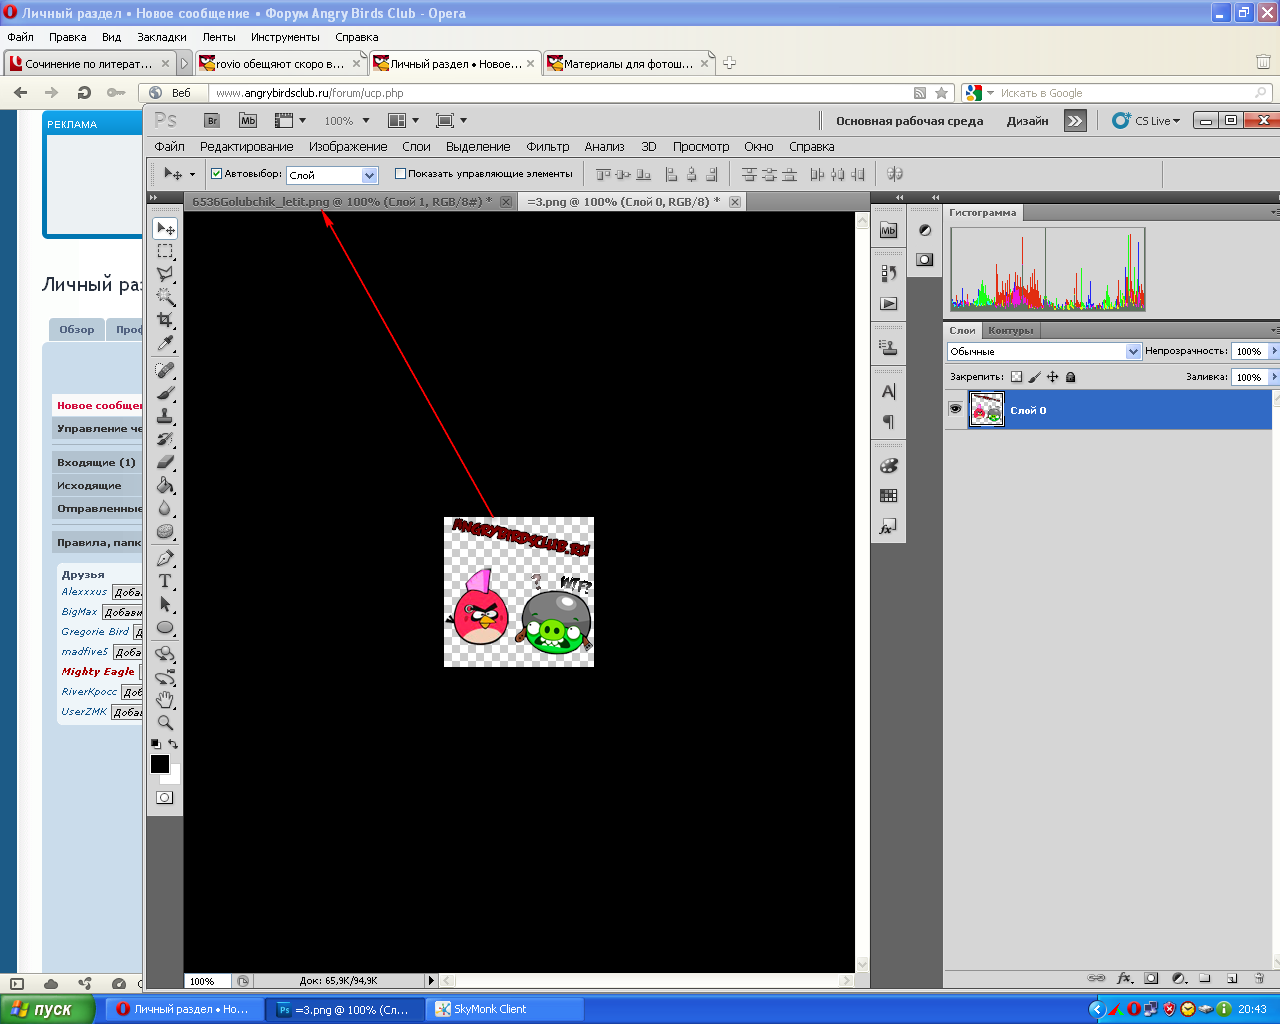The image size is (1280, 1024).
Task: Select the Healing Brush tool
Action: click(165, 370)
